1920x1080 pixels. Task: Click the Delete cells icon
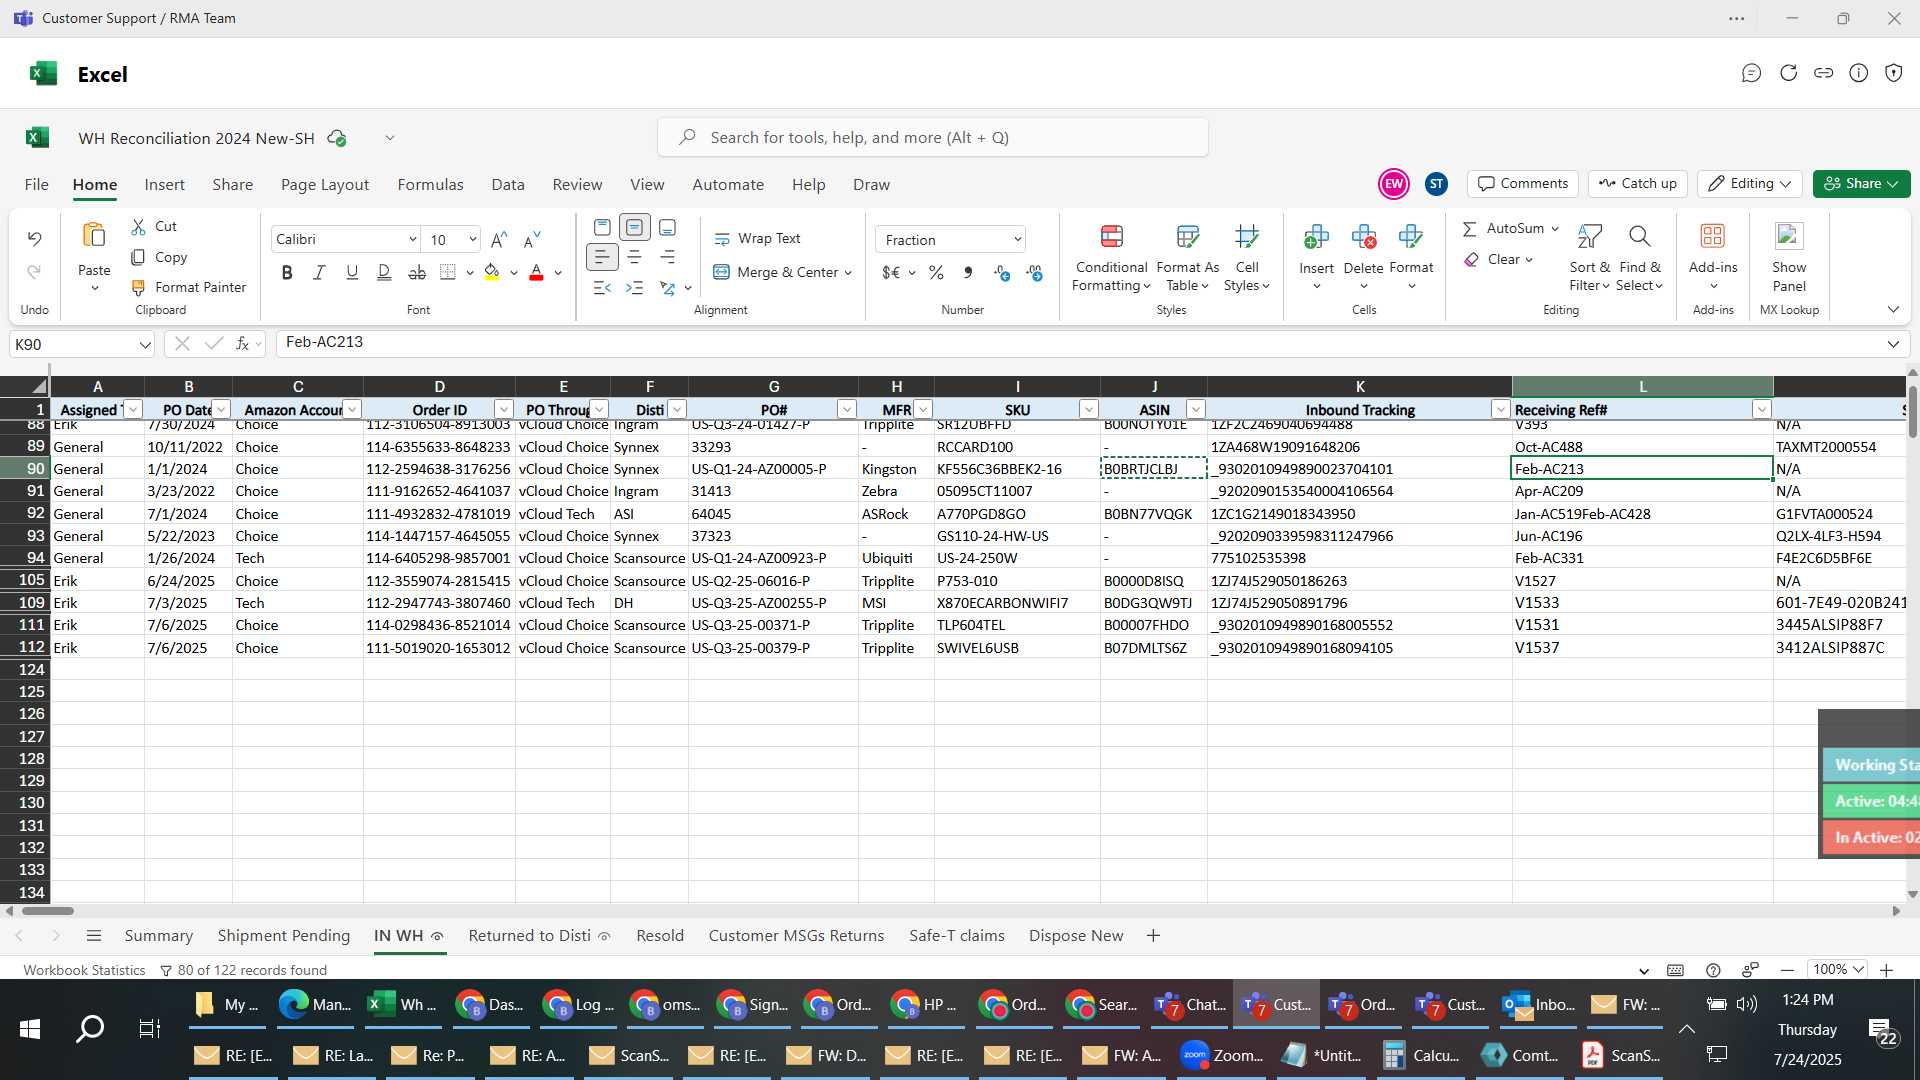click(x=1363, y=237)
